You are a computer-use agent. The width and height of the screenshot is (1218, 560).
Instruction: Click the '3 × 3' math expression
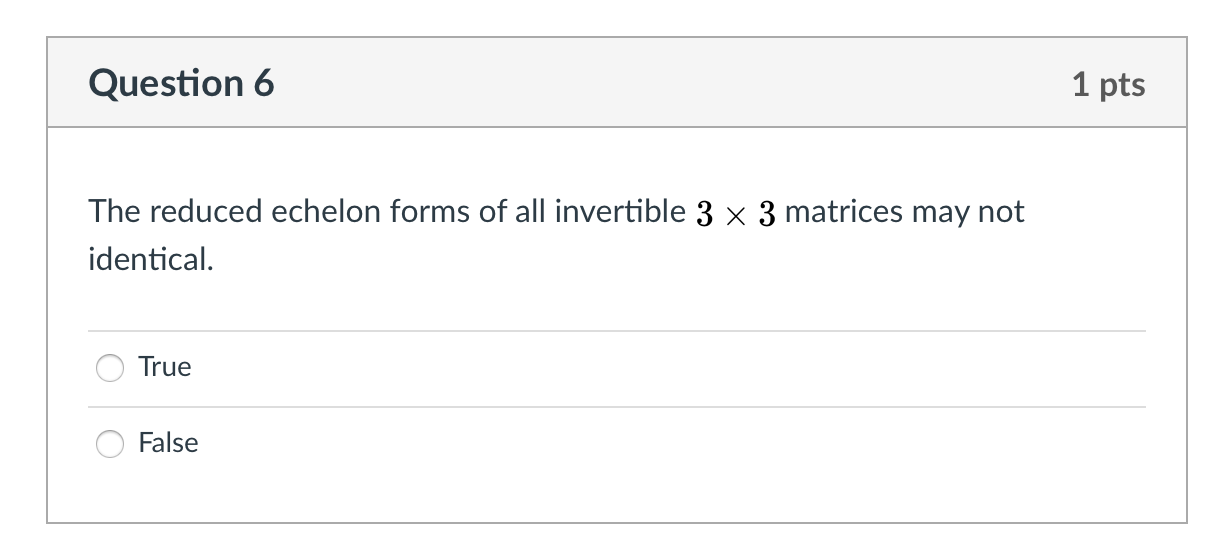point(735,213)
